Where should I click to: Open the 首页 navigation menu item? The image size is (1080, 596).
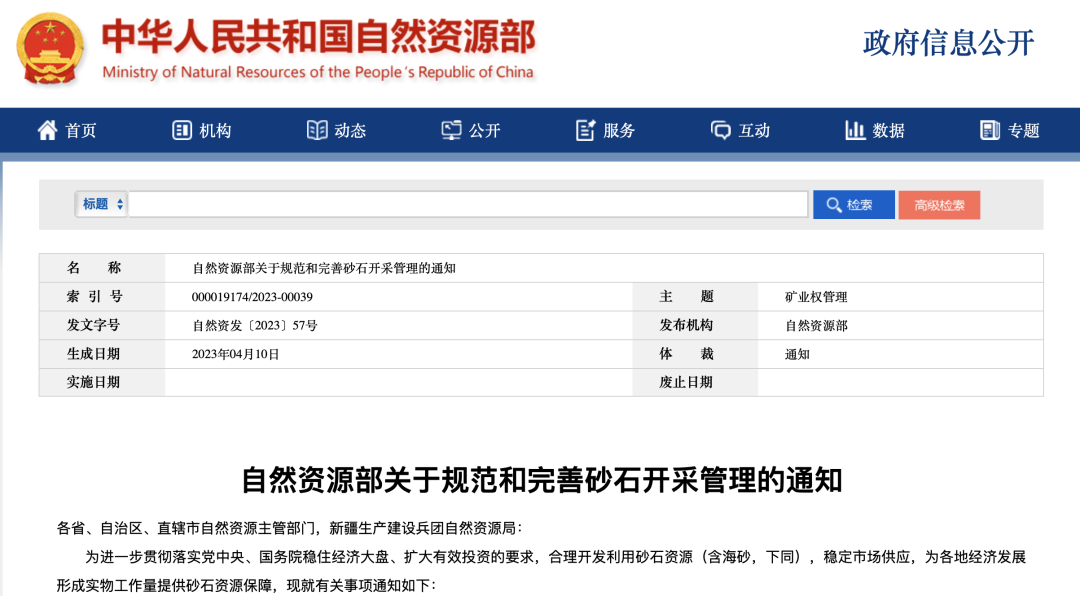[x=81, y=131]
